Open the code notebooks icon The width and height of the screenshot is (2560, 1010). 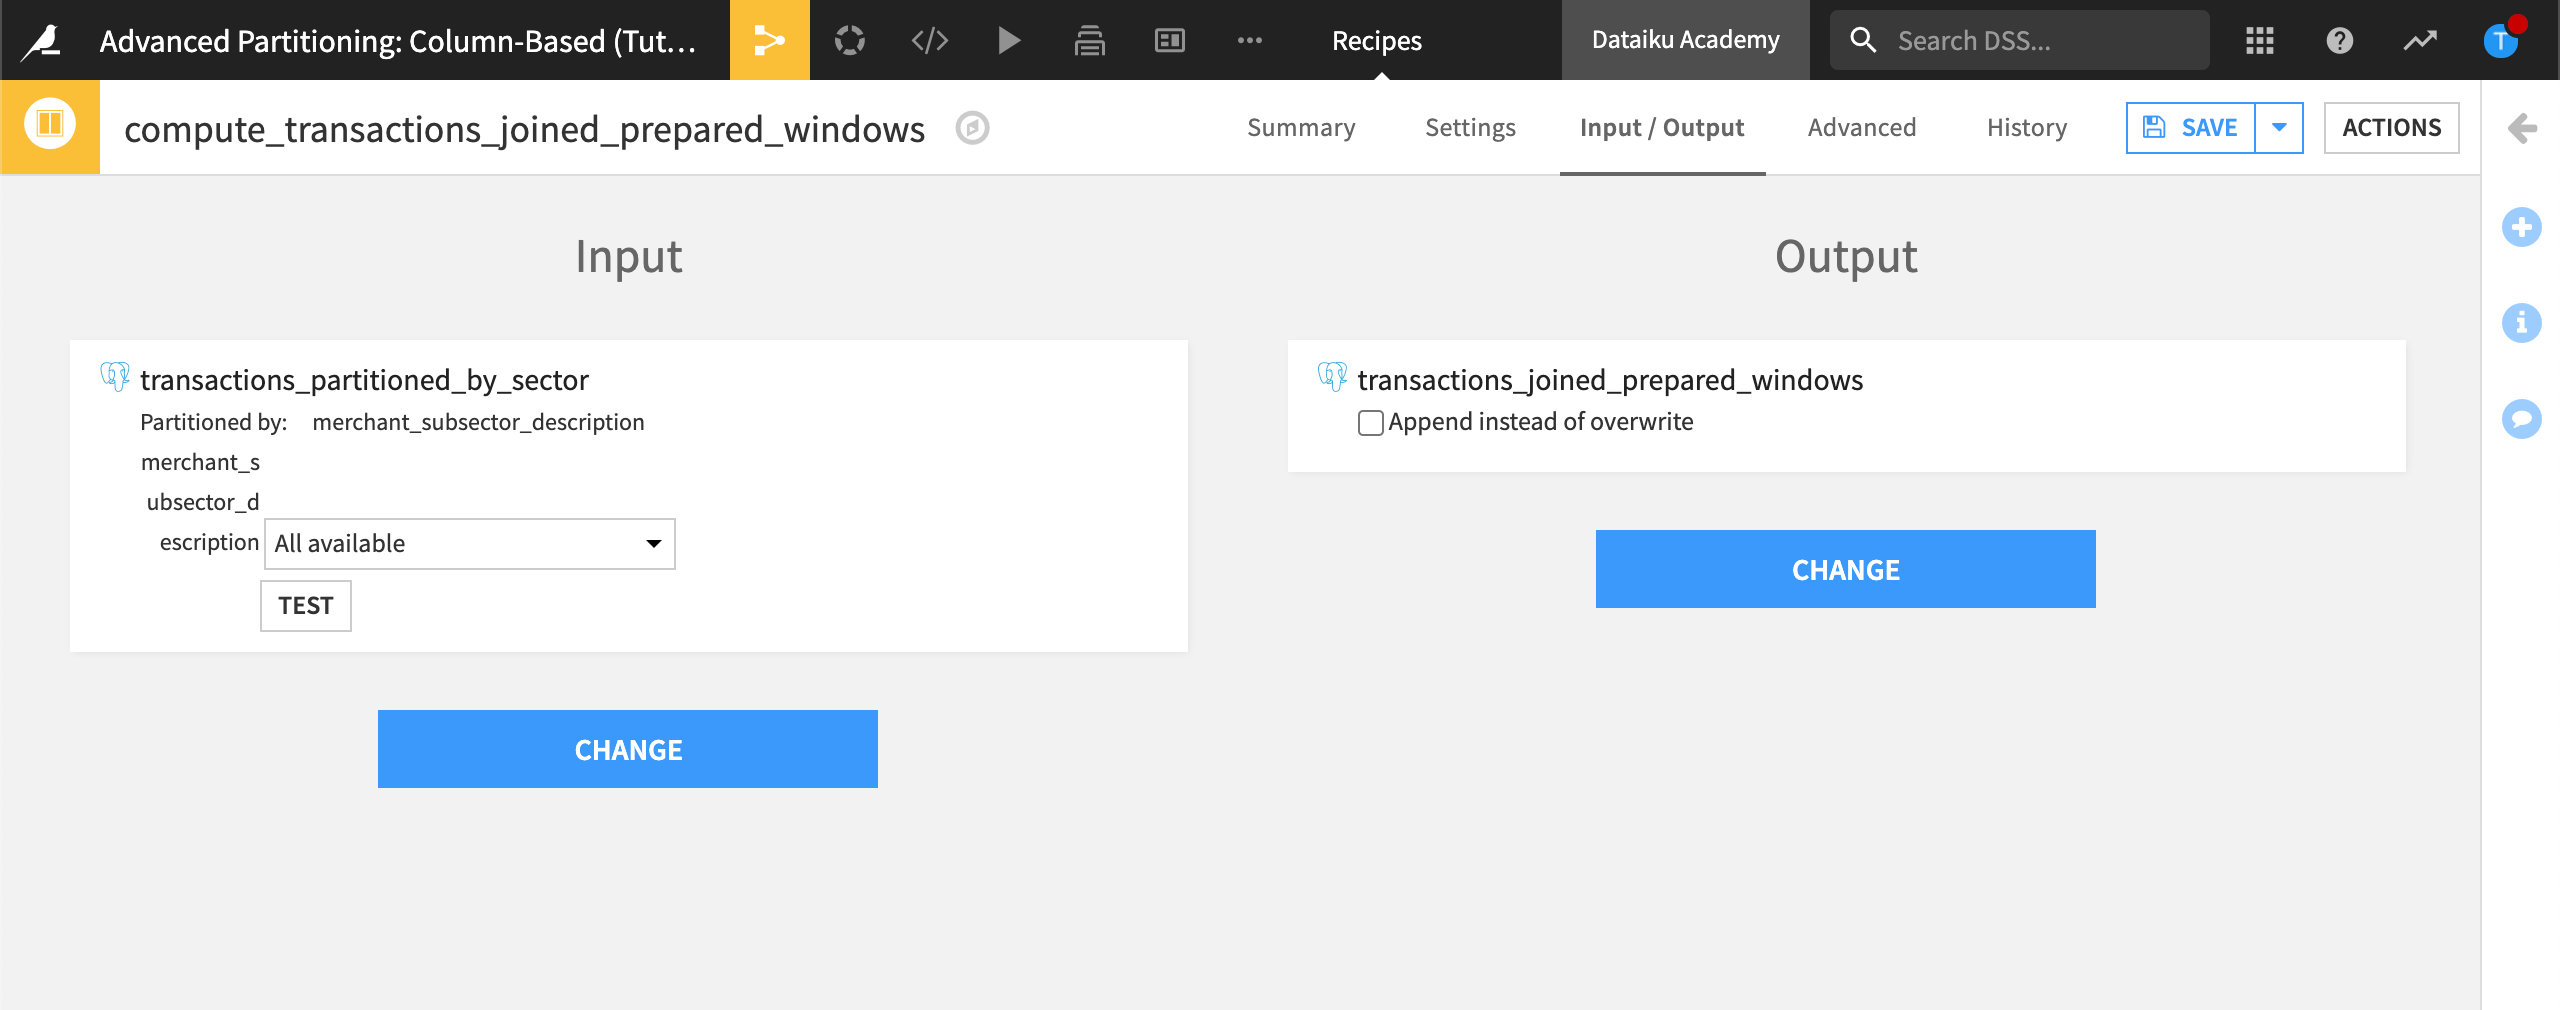pyautogui.click(x=928, y=40)
